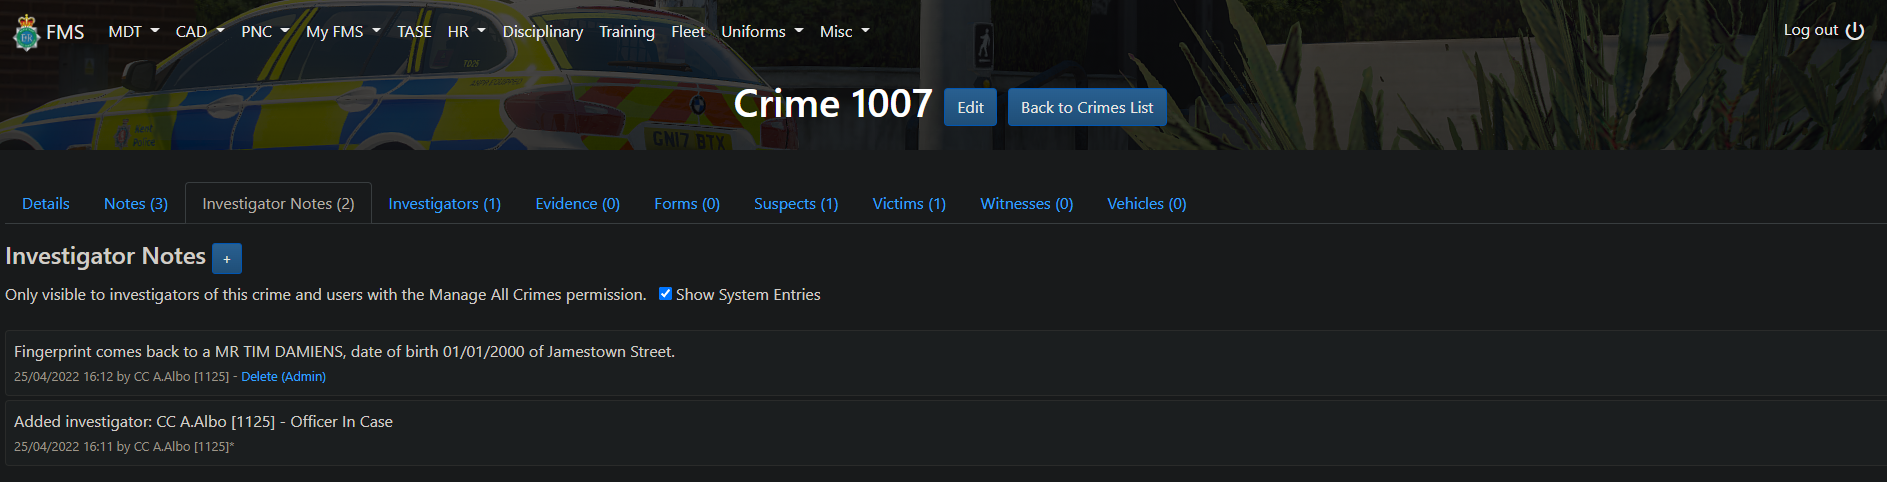Toggle the Show System Entries checkbox

[665, 294]
